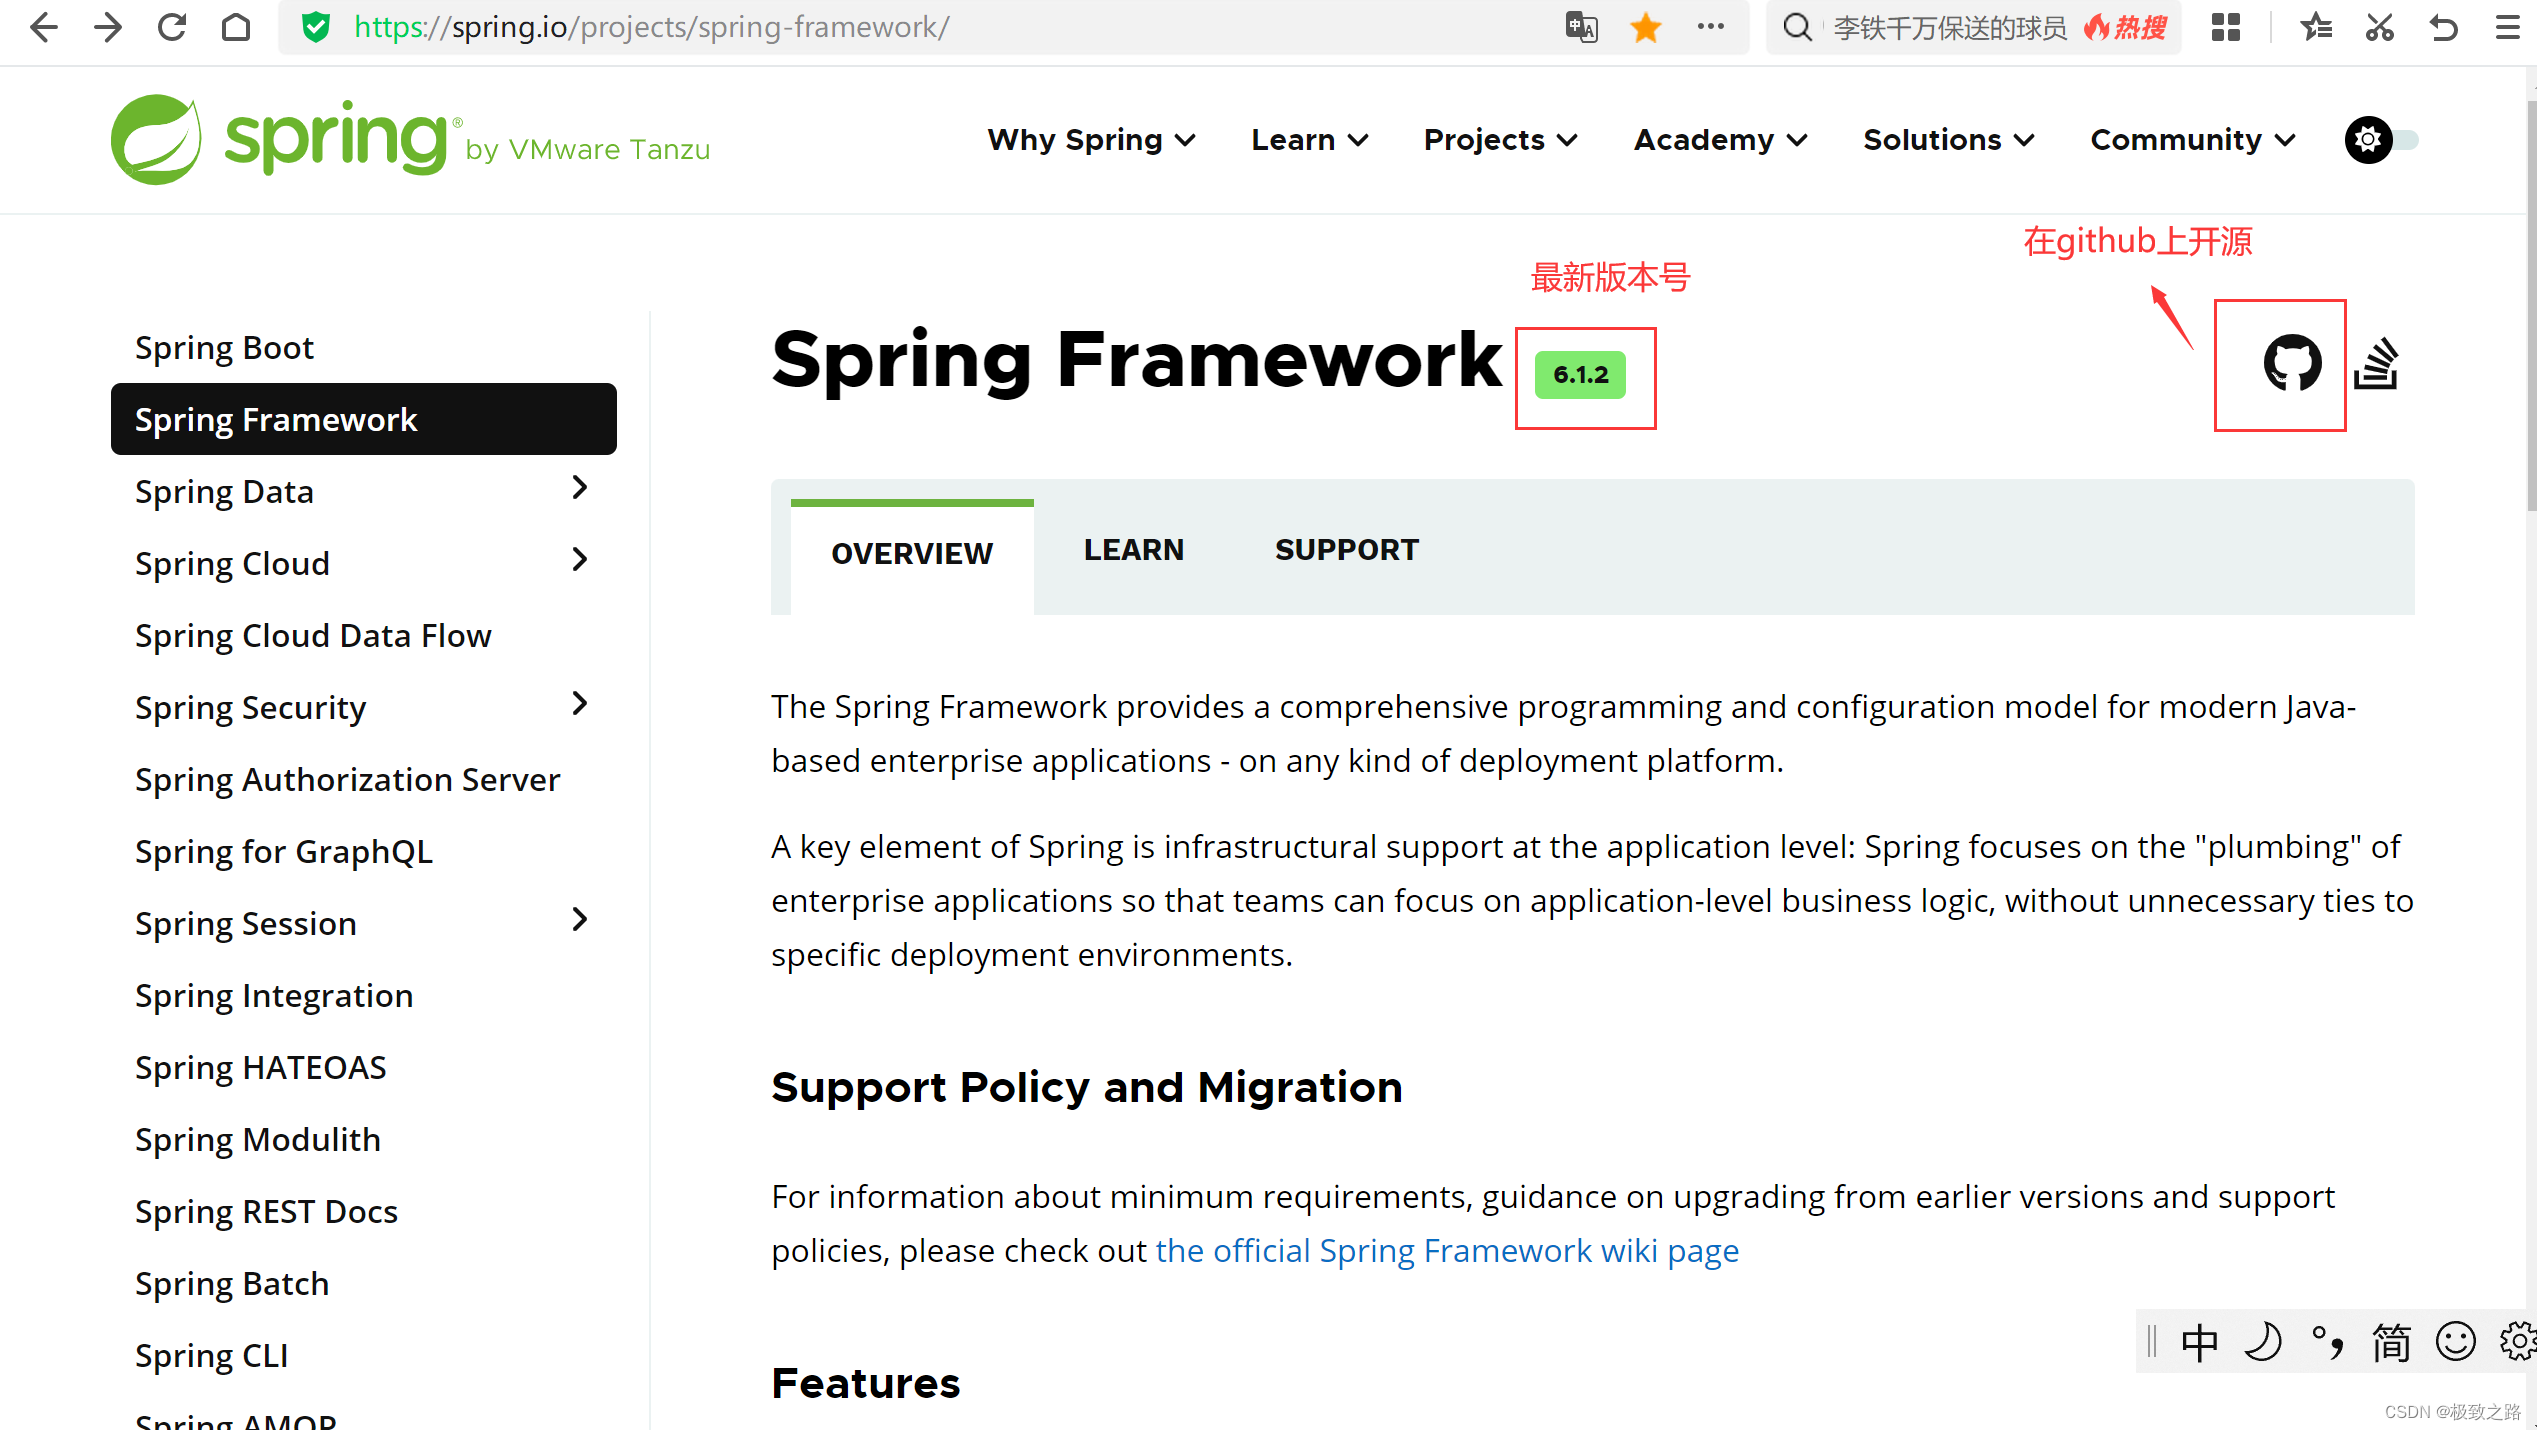This screenshot has height=1430, width=2537.
Task: Click the scissors screenshot tool icon
Action: 2380,27
